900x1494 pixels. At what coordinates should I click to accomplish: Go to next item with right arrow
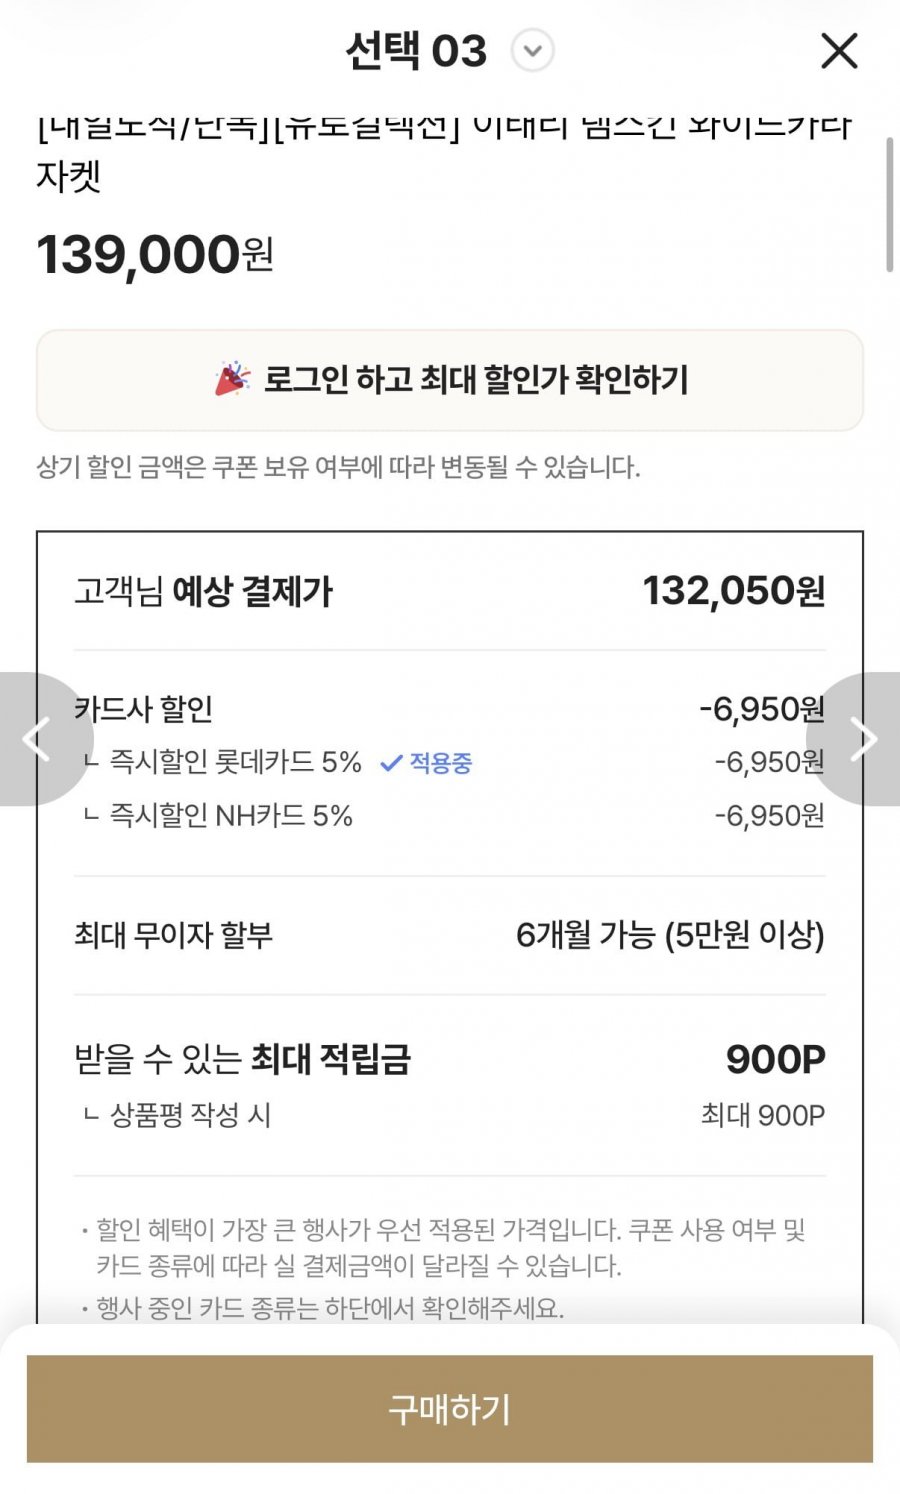click(x=862, y=739)
